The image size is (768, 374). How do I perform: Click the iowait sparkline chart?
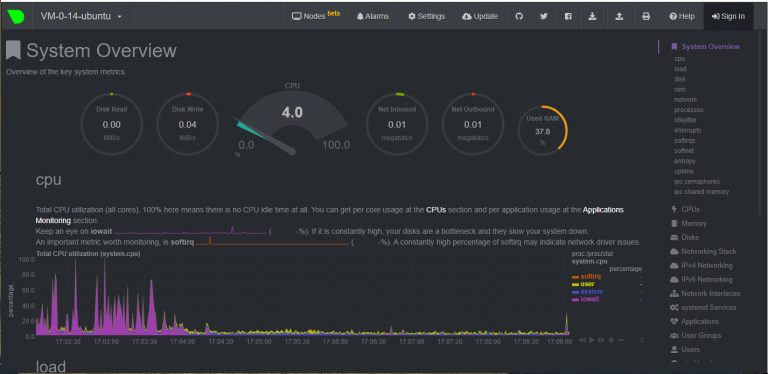pyautogui.click(x=190, y=231)
